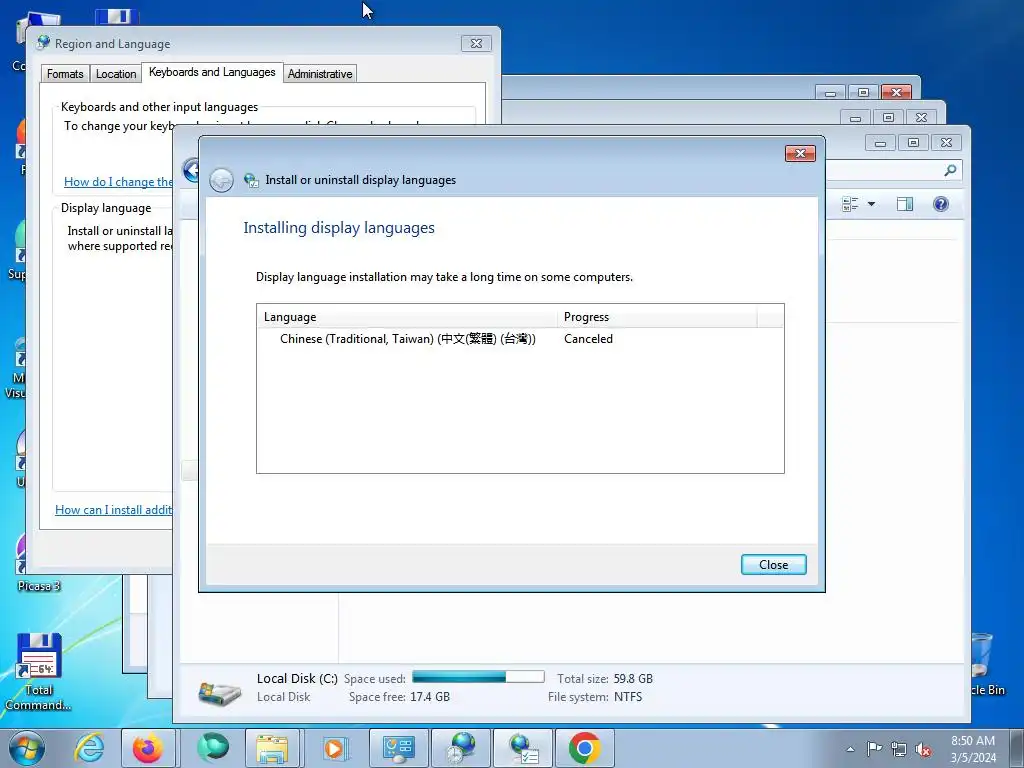
Task: Open the change view dropdown arrow in Explorer
Action: tap(871, 204)
